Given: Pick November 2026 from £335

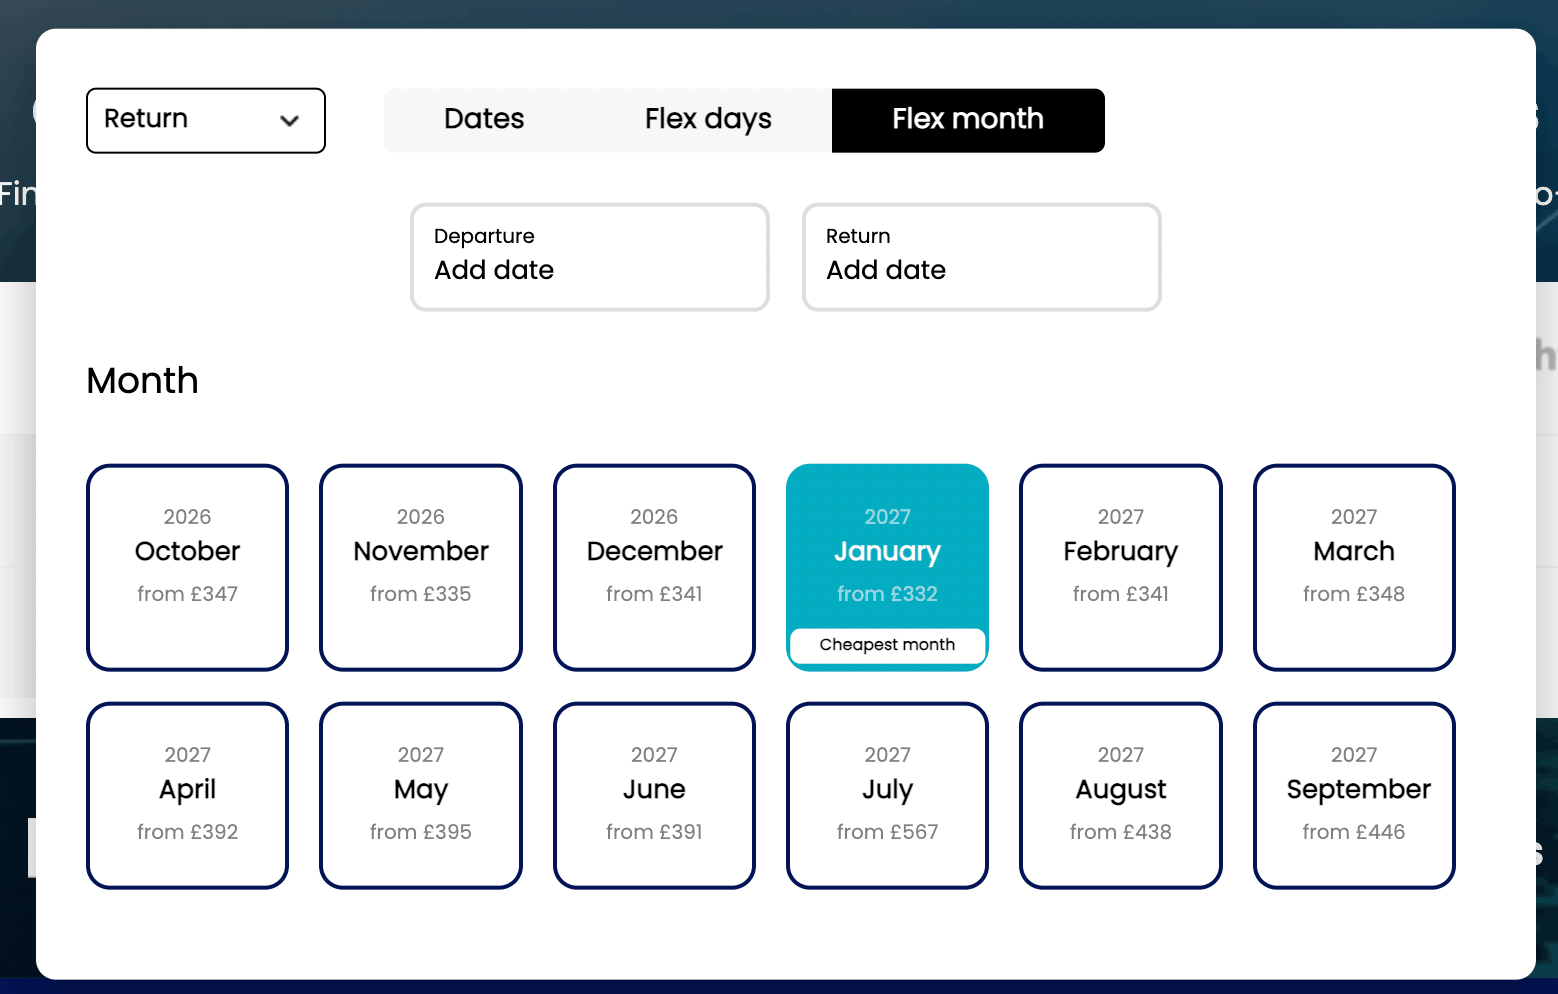Looking at the screenshot, I should click(421, 567).
